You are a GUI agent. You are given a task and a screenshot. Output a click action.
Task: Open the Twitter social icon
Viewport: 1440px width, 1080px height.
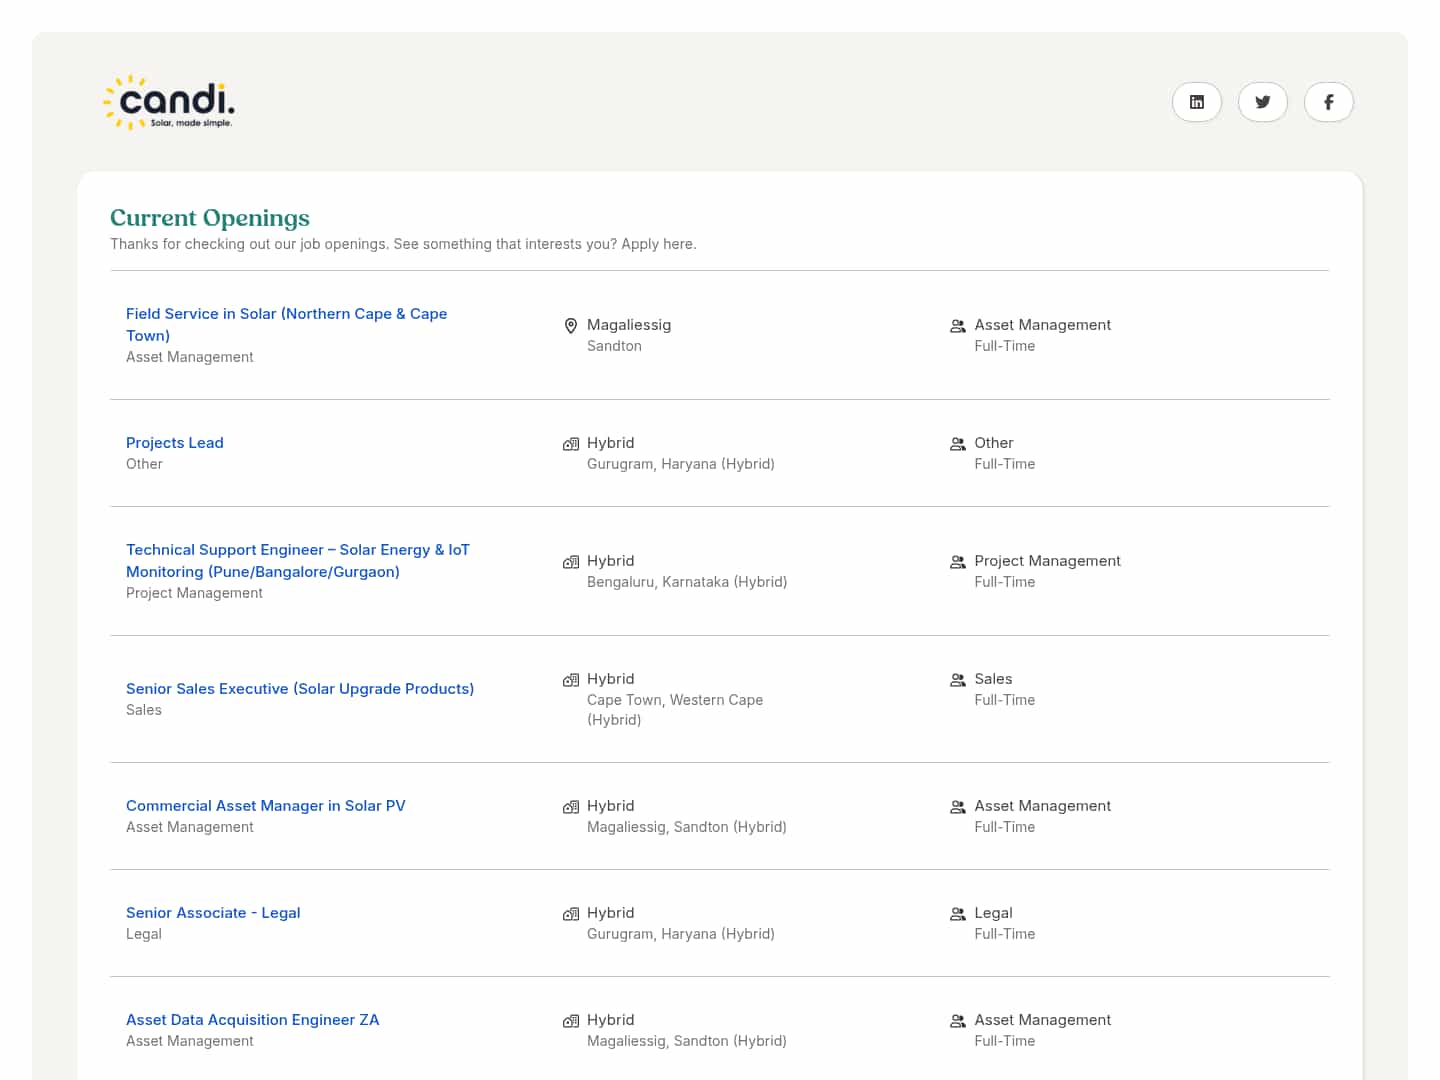(x=1262, y=102)
